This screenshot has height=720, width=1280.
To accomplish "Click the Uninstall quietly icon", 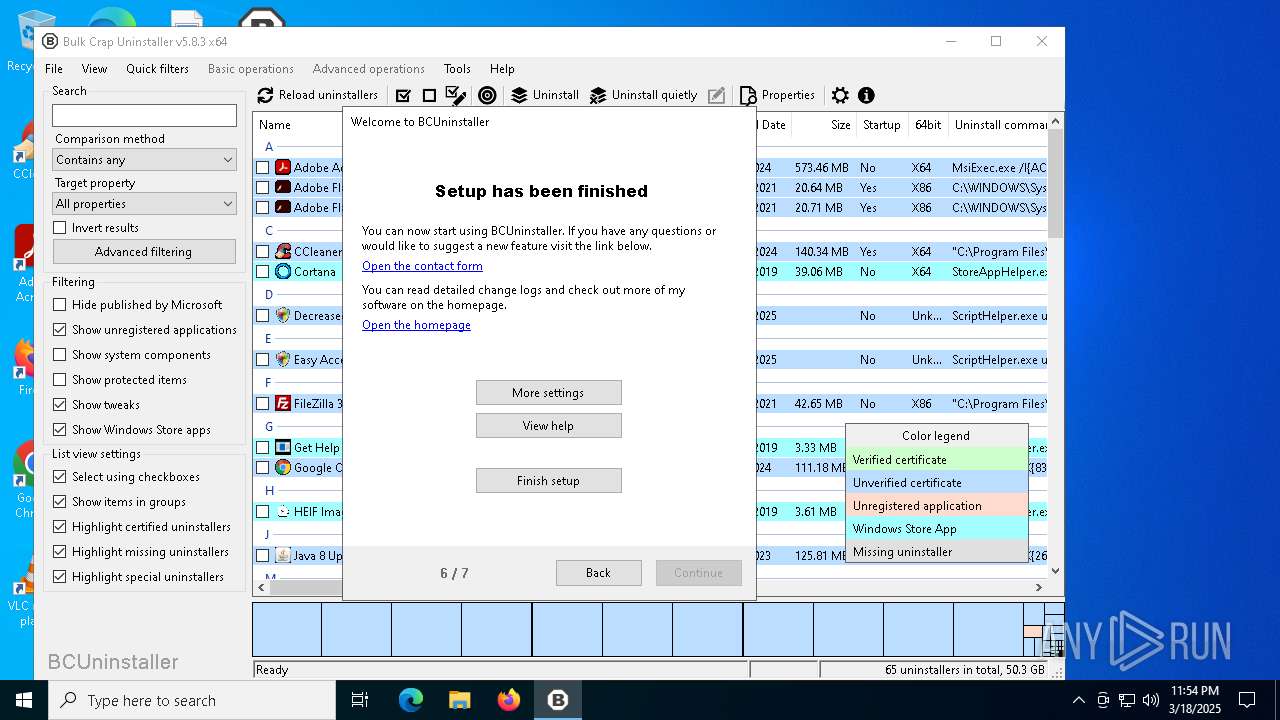I will click(598, 95).
